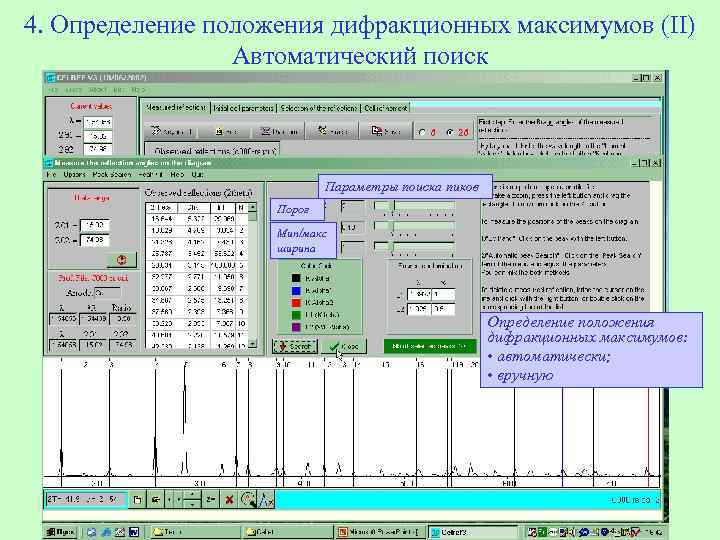Pick the black K-alpha color swatch
This screenshot has width=720, height=540.
[x=296, y=278]
